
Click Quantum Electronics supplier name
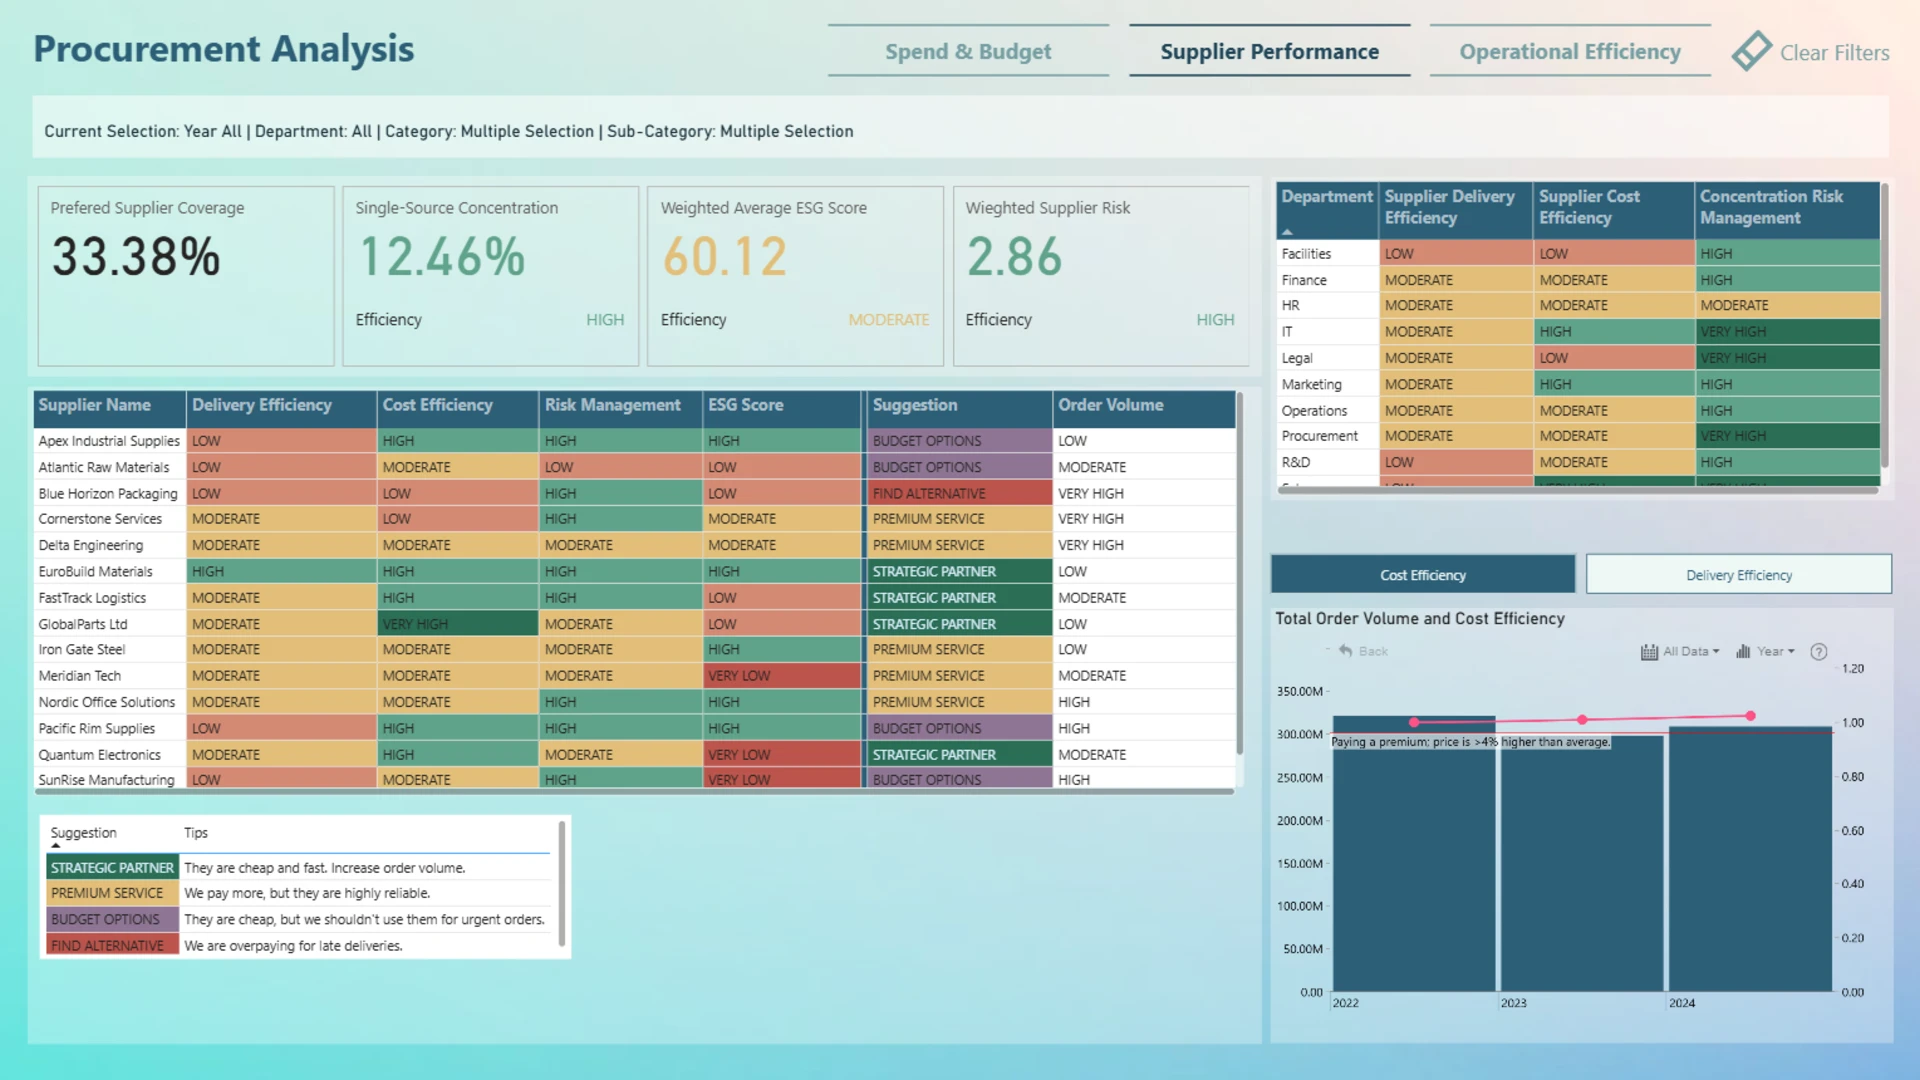(x=100, y=755)
